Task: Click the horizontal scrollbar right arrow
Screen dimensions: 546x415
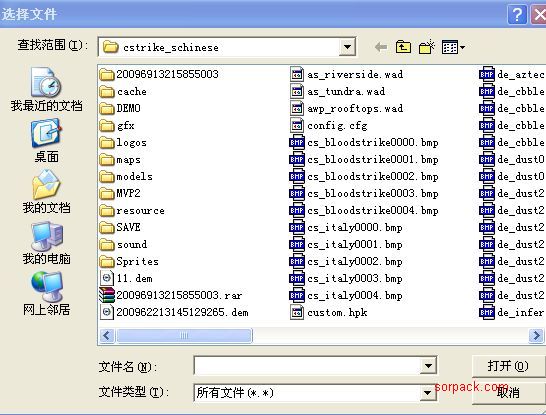Action: [536, 336]
